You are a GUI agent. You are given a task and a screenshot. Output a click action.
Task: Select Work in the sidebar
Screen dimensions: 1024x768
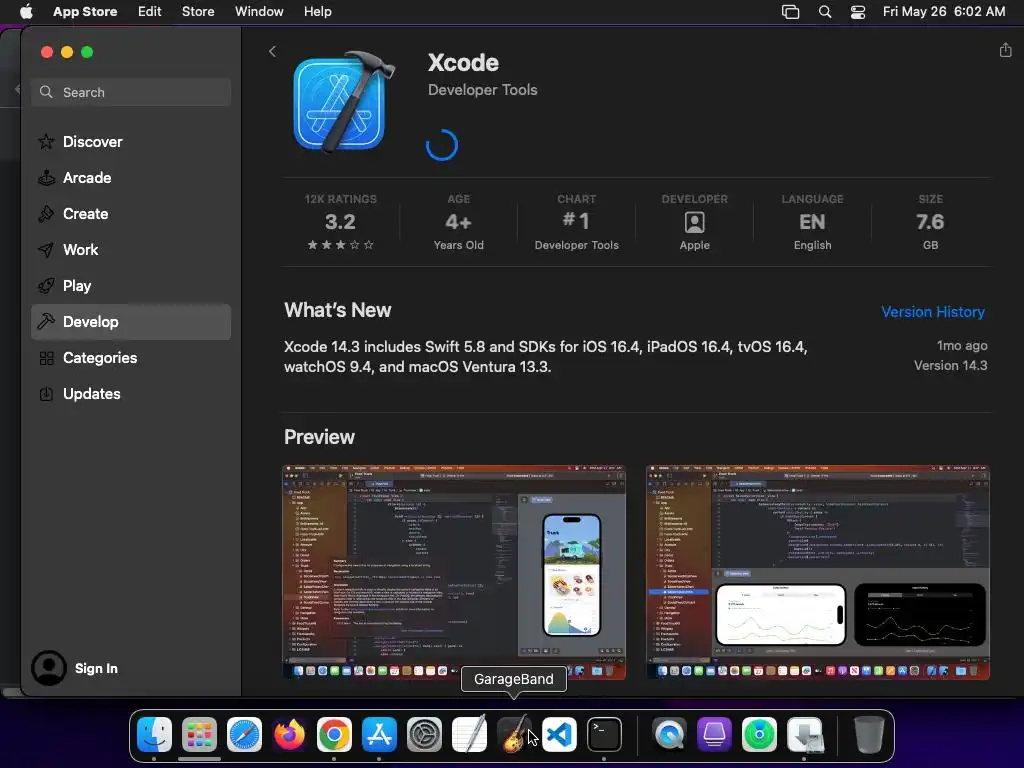coord(131,249)
